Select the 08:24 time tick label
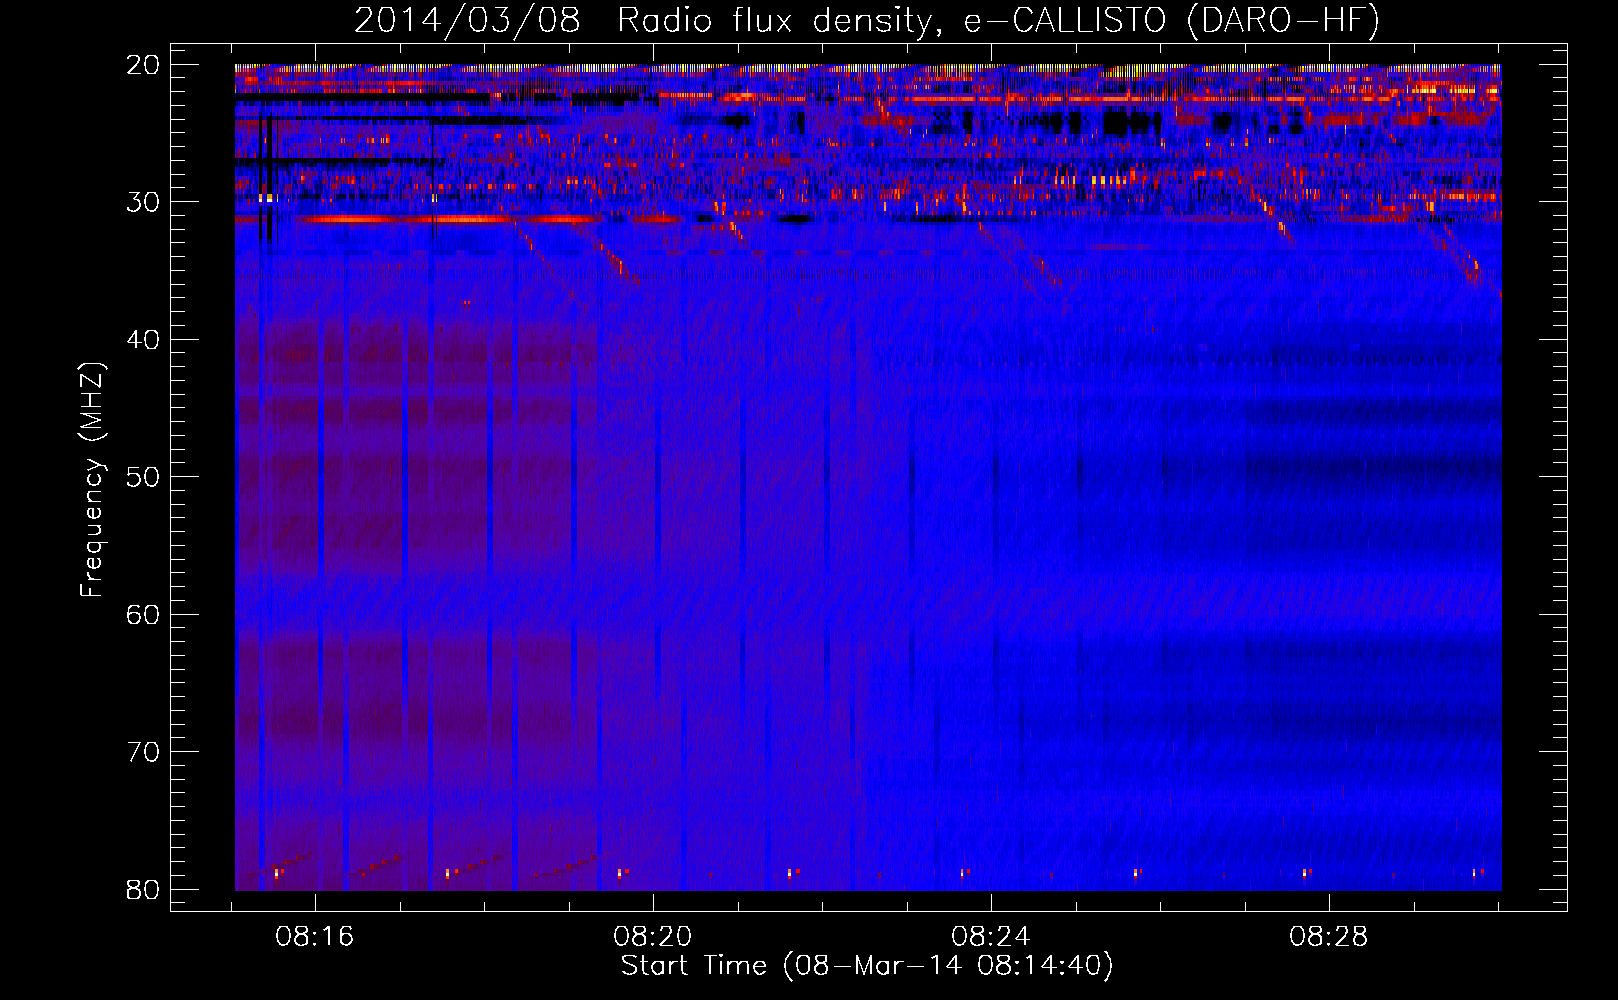 point(991,937)
